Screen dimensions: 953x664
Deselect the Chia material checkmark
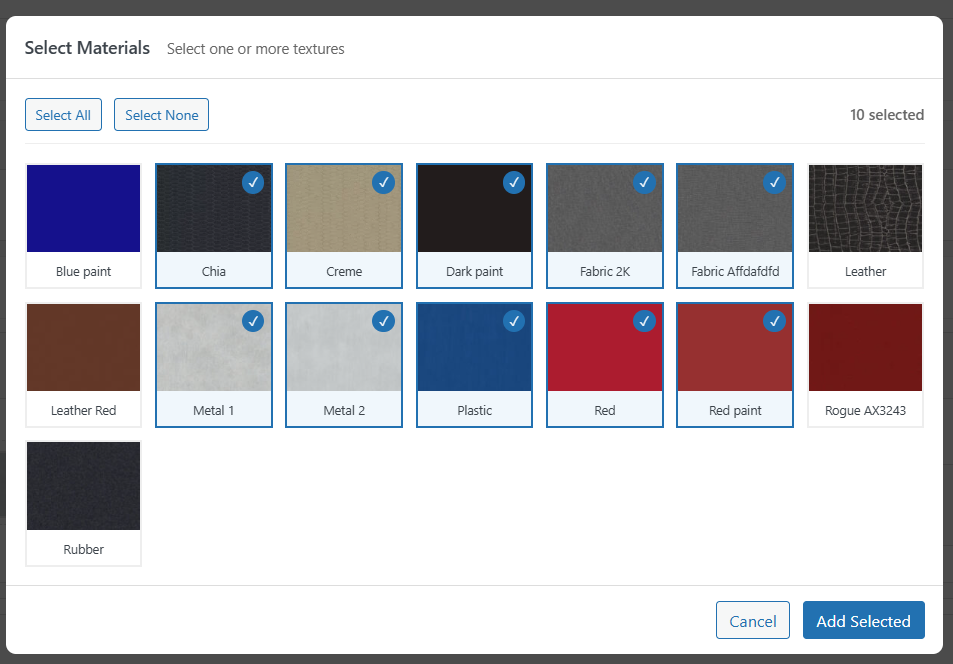point(252,182)
